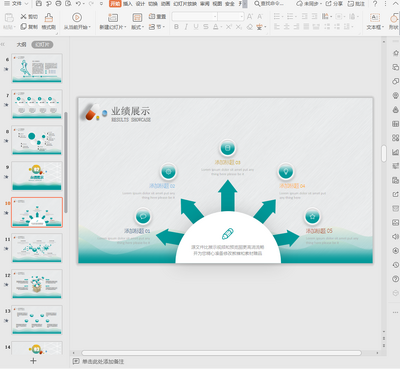Click the horizontal scrollbar below the slide
The image size is (400, 369).
point(221,353)
